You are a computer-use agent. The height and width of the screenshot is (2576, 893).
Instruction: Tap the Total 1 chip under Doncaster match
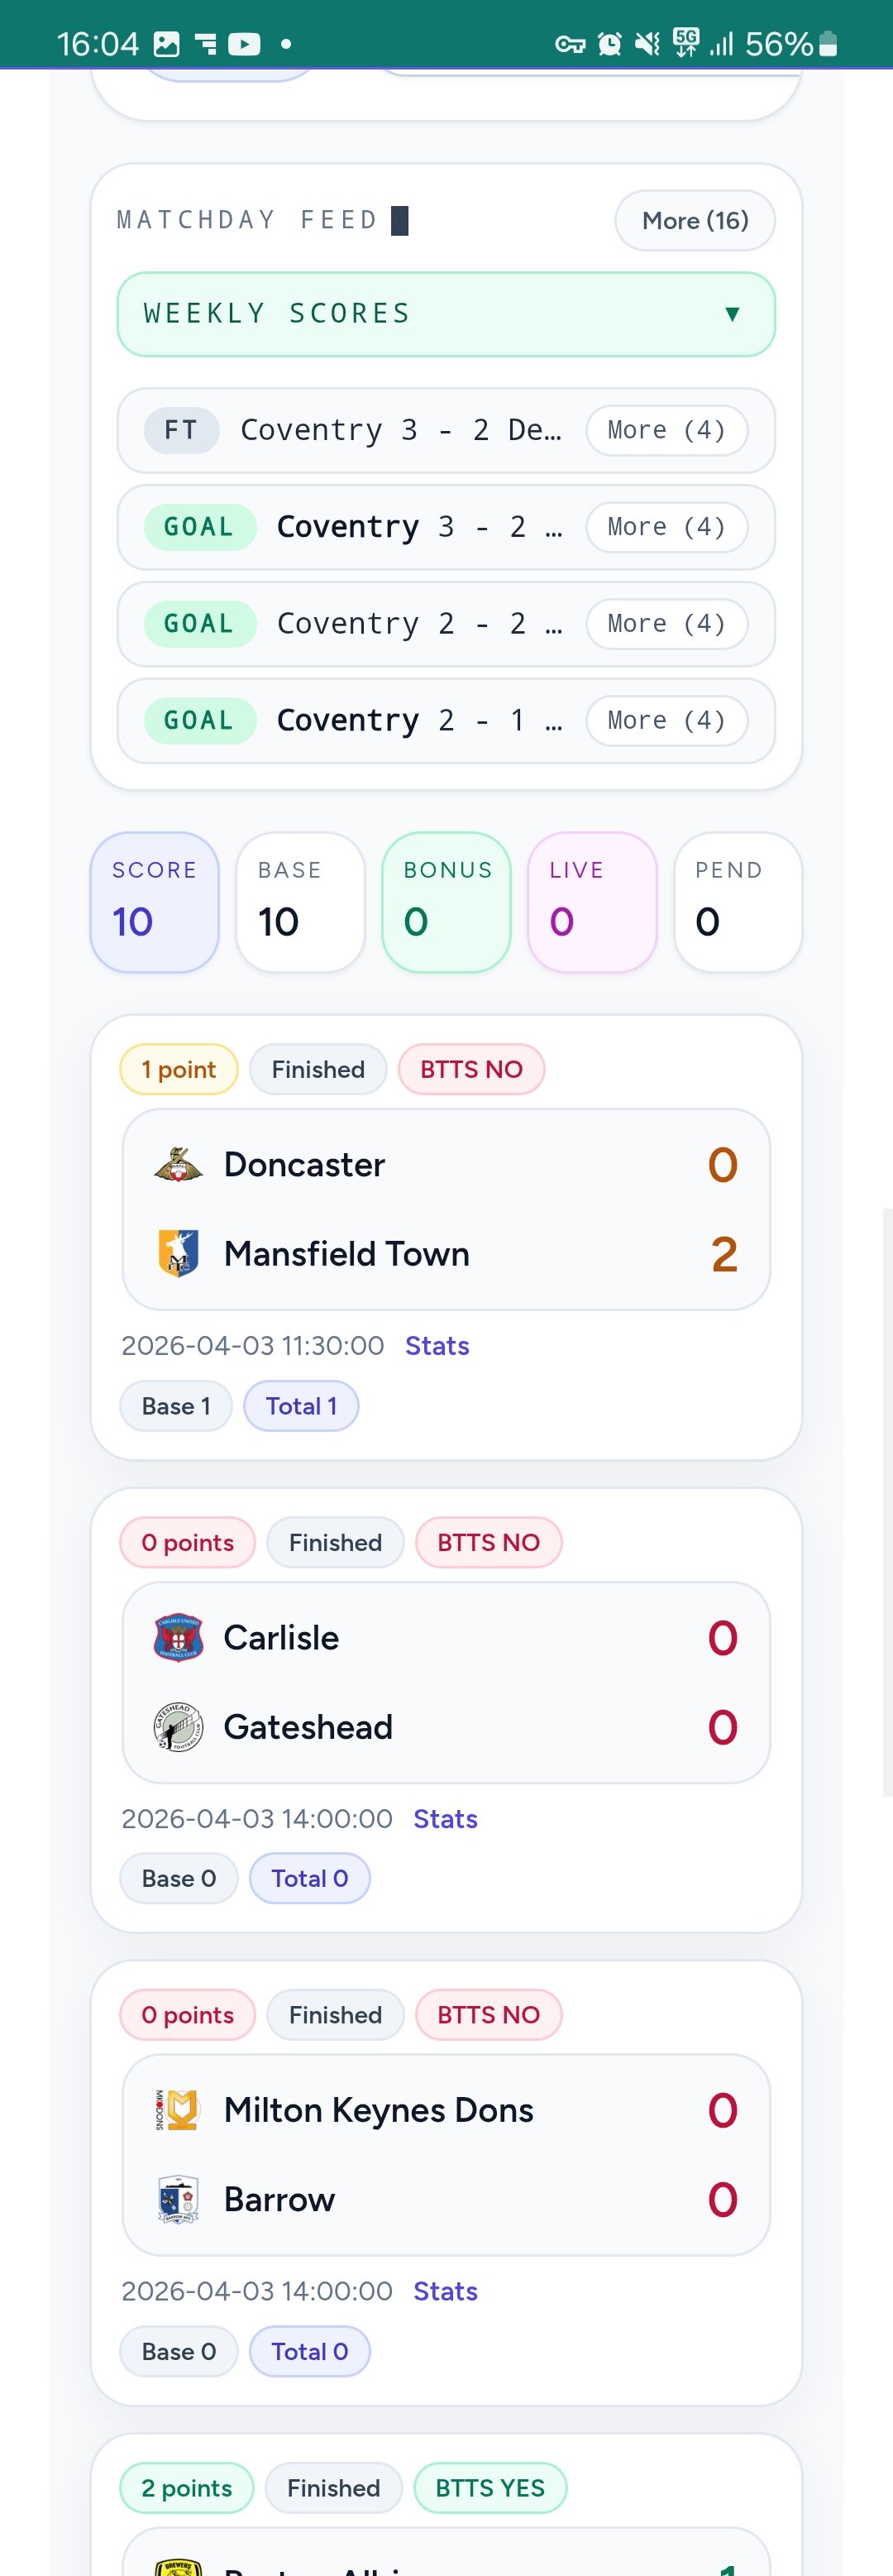[x=301, y=1406]
